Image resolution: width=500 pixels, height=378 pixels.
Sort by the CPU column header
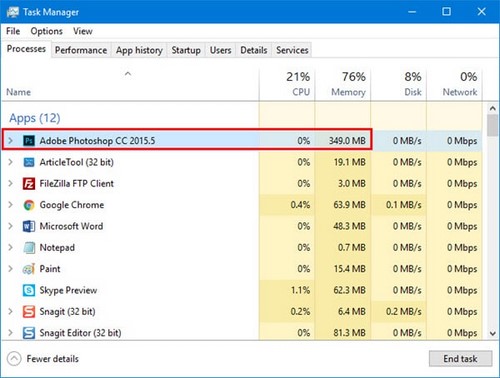287,85
